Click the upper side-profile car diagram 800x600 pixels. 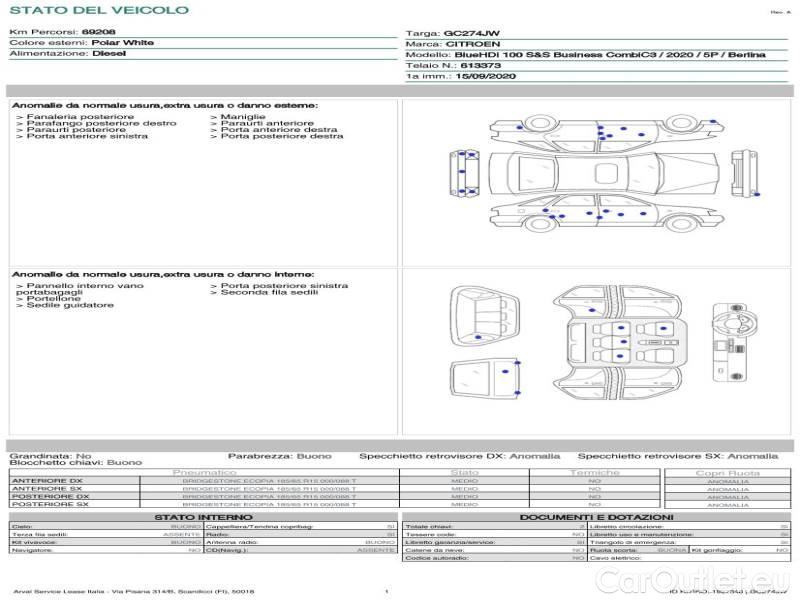click(x=598, y=129)
